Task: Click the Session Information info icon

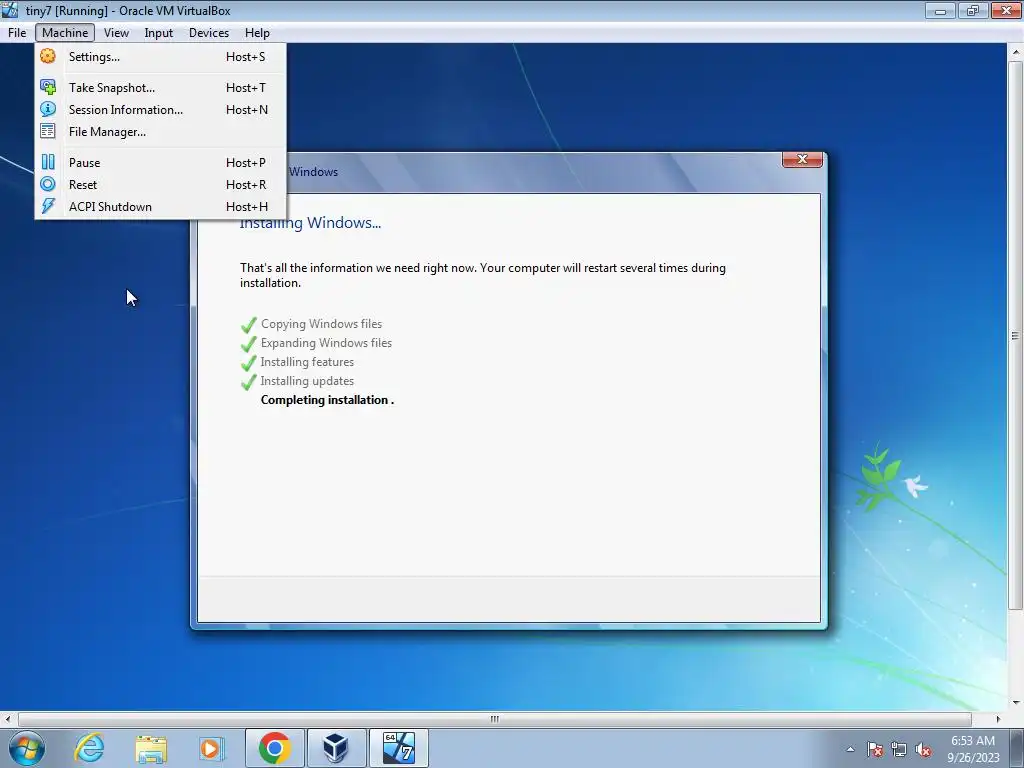Action: (48, 109)
